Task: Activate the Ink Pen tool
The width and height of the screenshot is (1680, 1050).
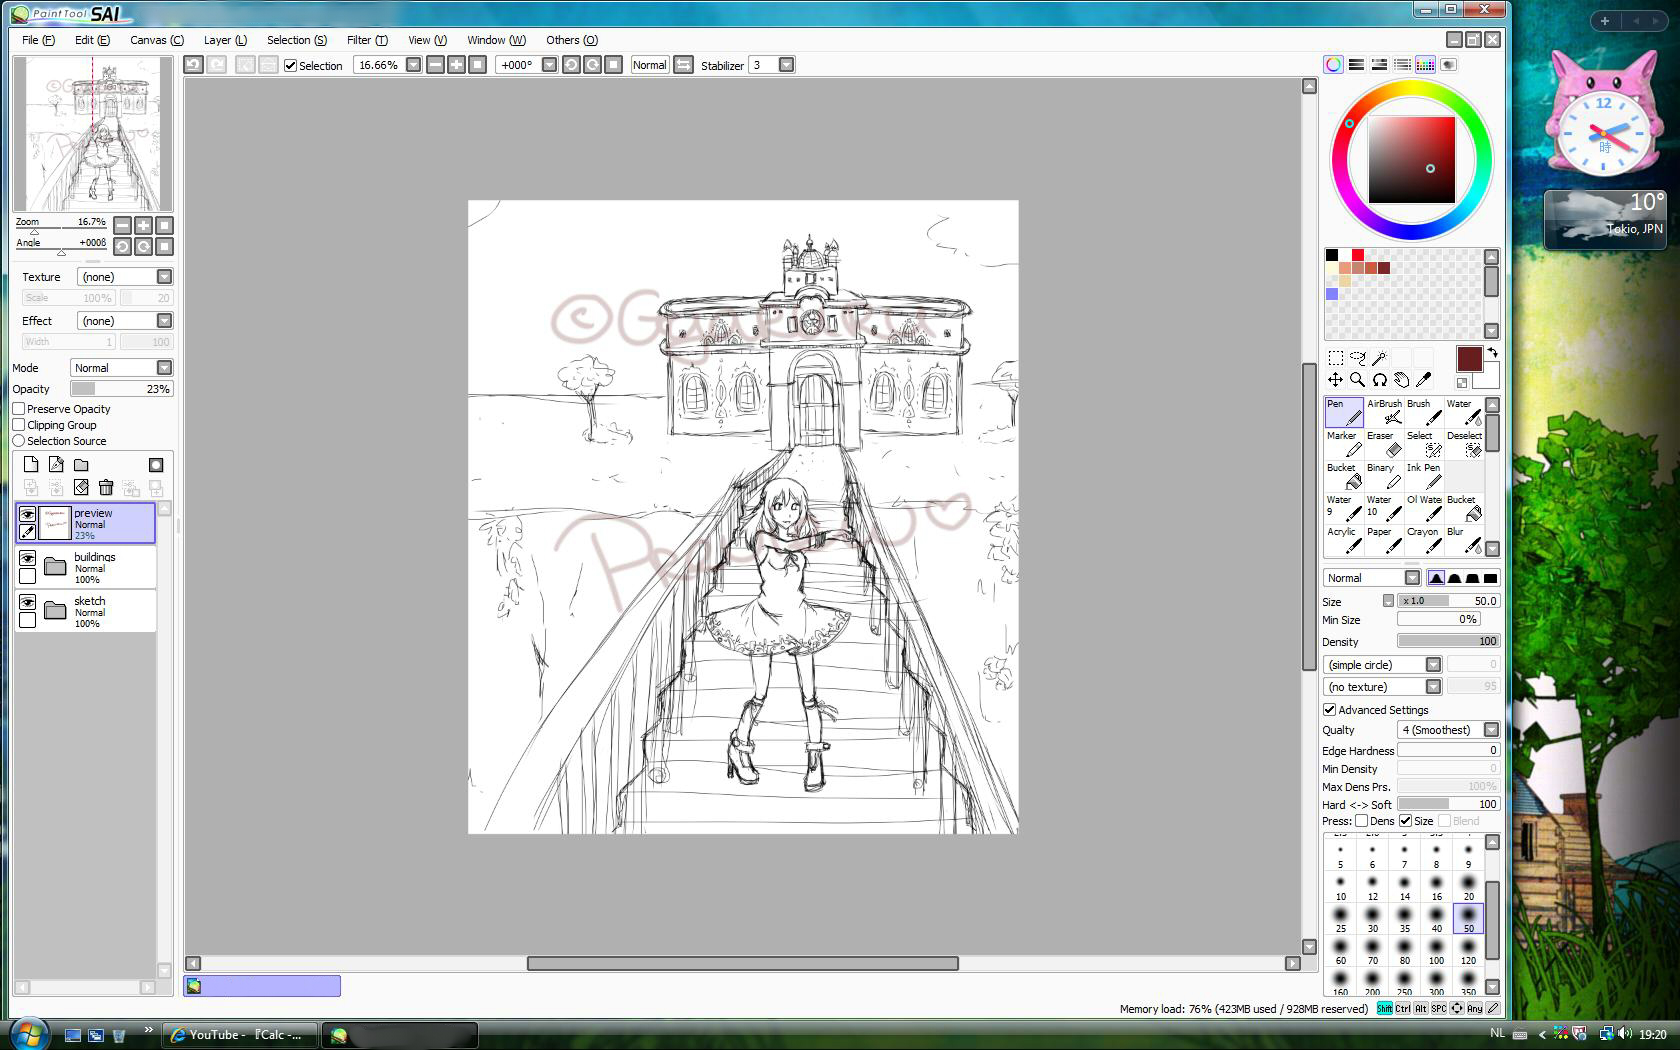Action: pyautogui.click(x=1424, y=476)
